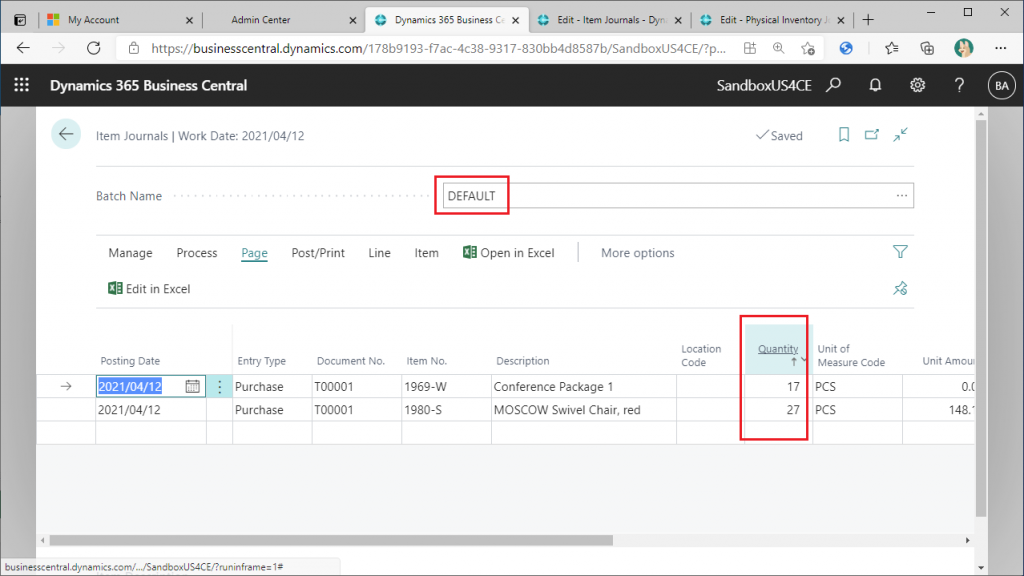The height and width of the screenshot is (576, 1024).
Task: Open the settings gear menu
Action: point(918,85)
